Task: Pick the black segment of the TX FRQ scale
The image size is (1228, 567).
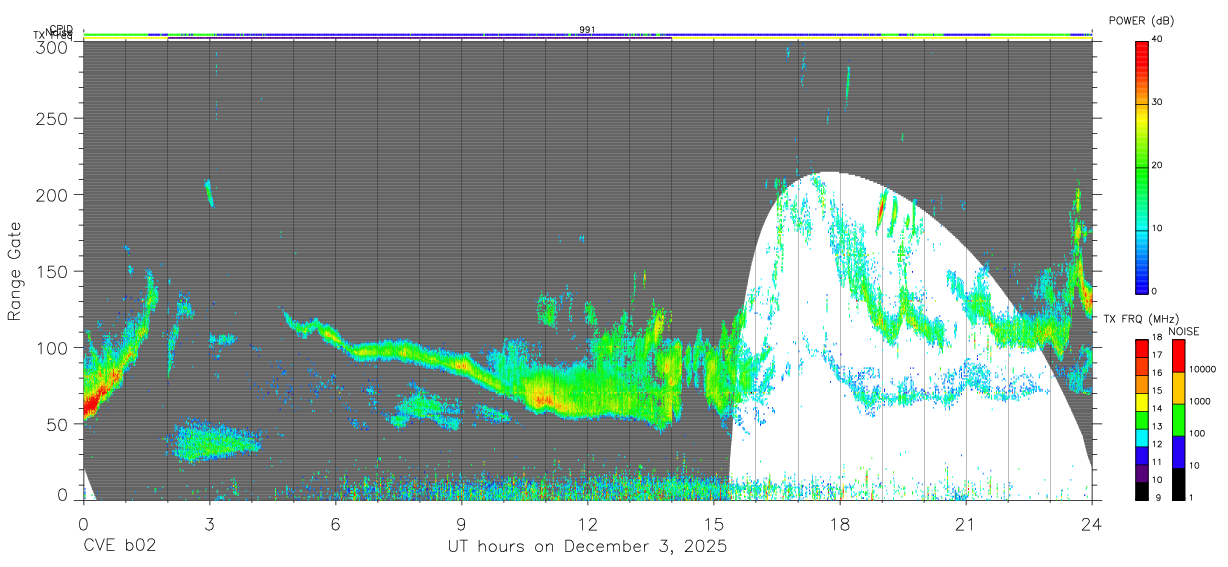Action: (x=1142, y=489)
